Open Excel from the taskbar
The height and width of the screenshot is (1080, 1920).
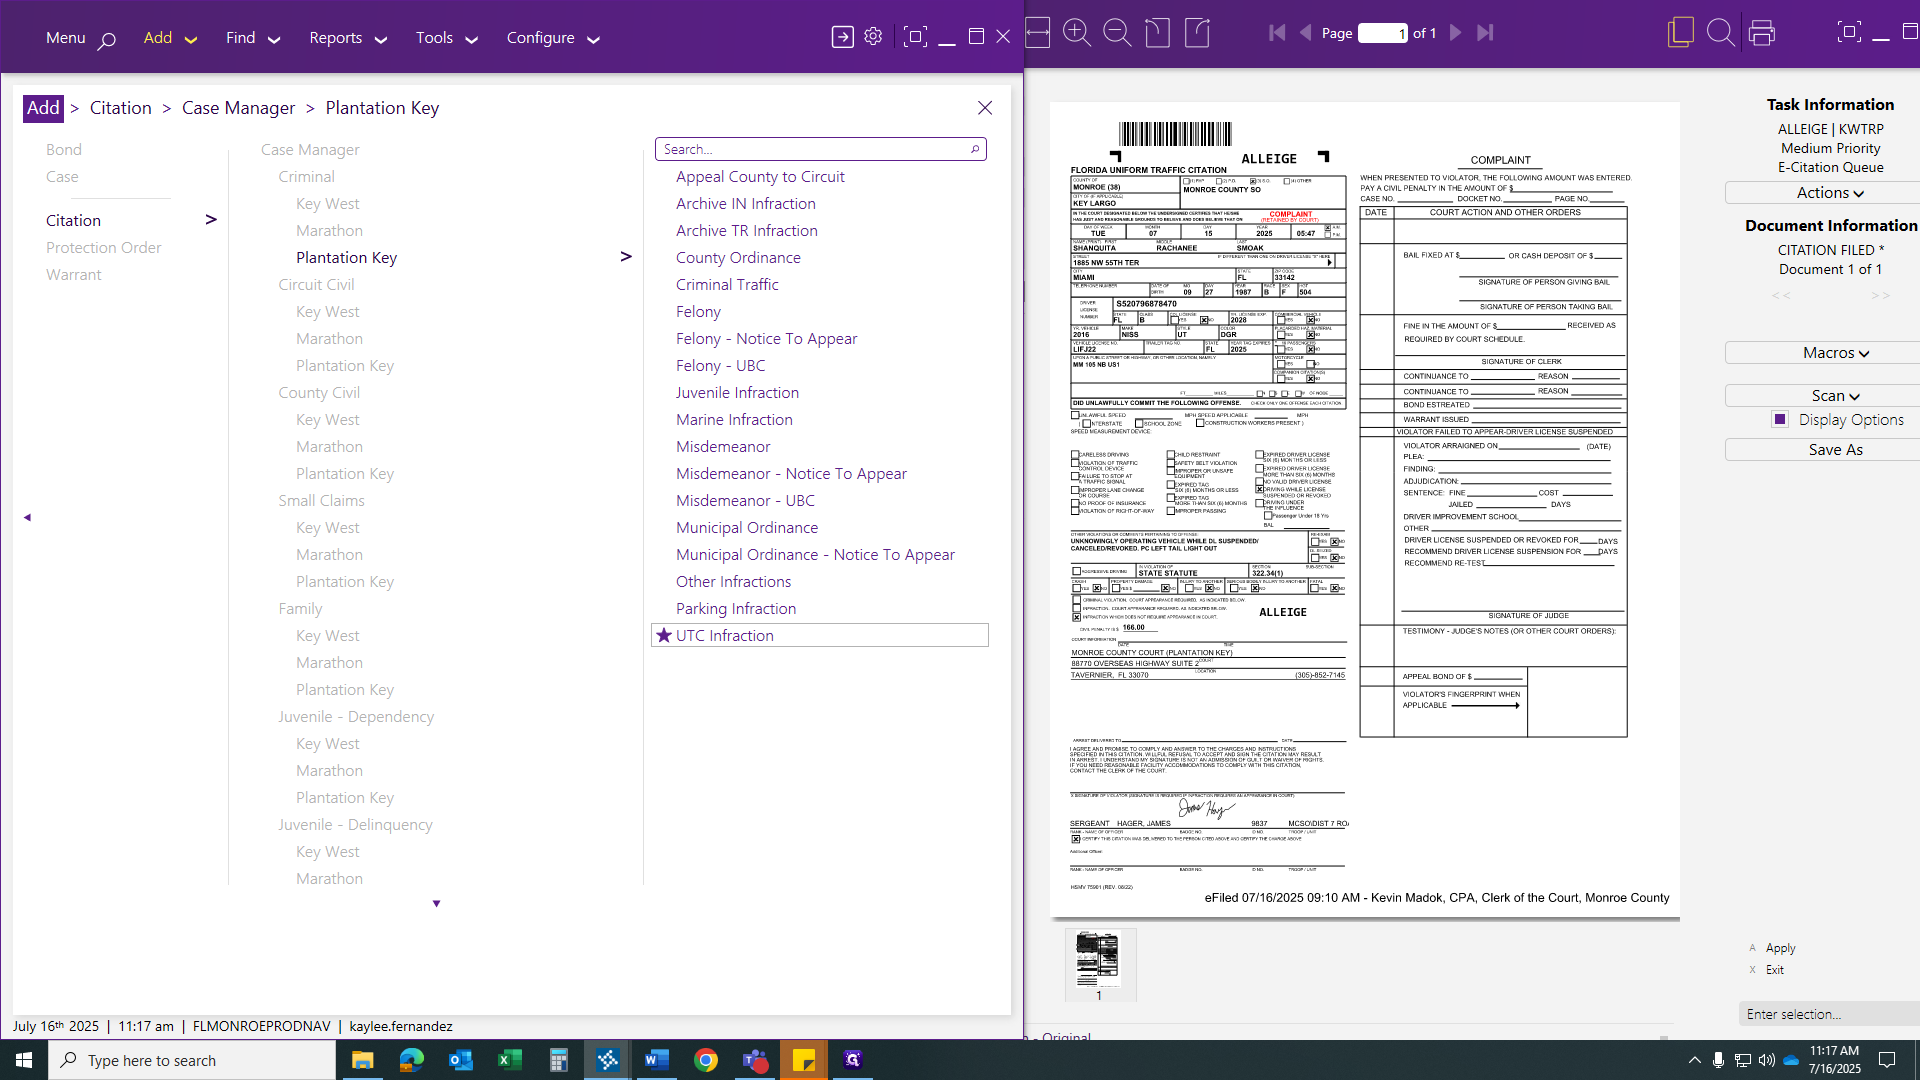point(510,1060)
